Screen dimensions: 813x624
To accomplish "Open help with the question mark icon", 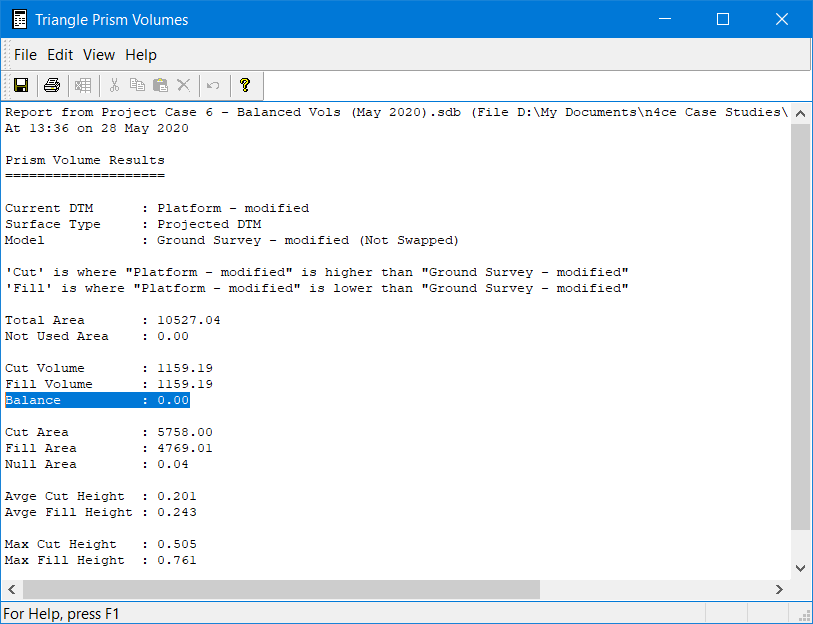I will 244,85.
